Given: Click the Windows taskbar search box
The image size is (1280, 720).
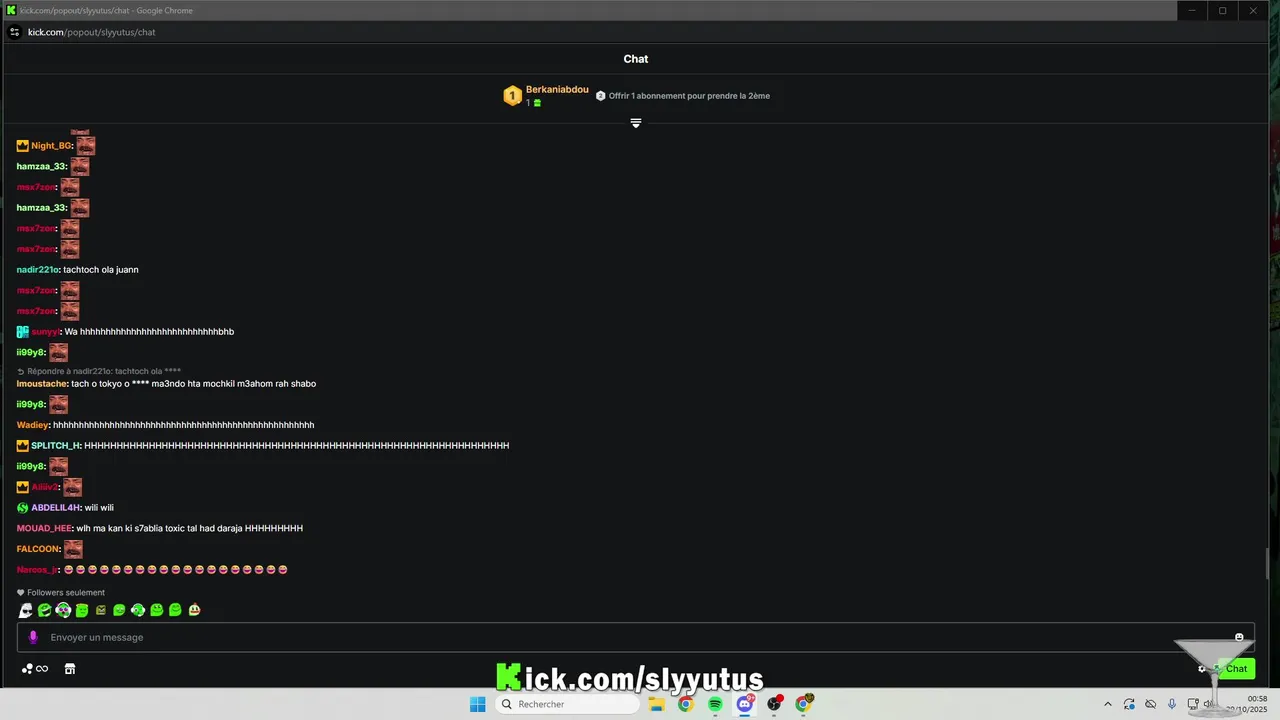Looking at the screenshot, I should 567,704.
